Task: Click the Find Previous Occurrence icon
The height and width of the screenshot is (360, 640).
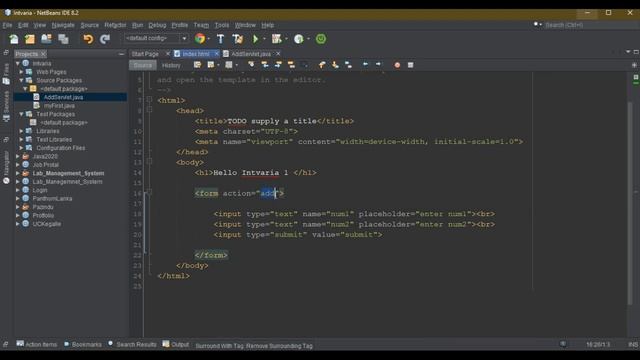Action: (x=265, y=65)
